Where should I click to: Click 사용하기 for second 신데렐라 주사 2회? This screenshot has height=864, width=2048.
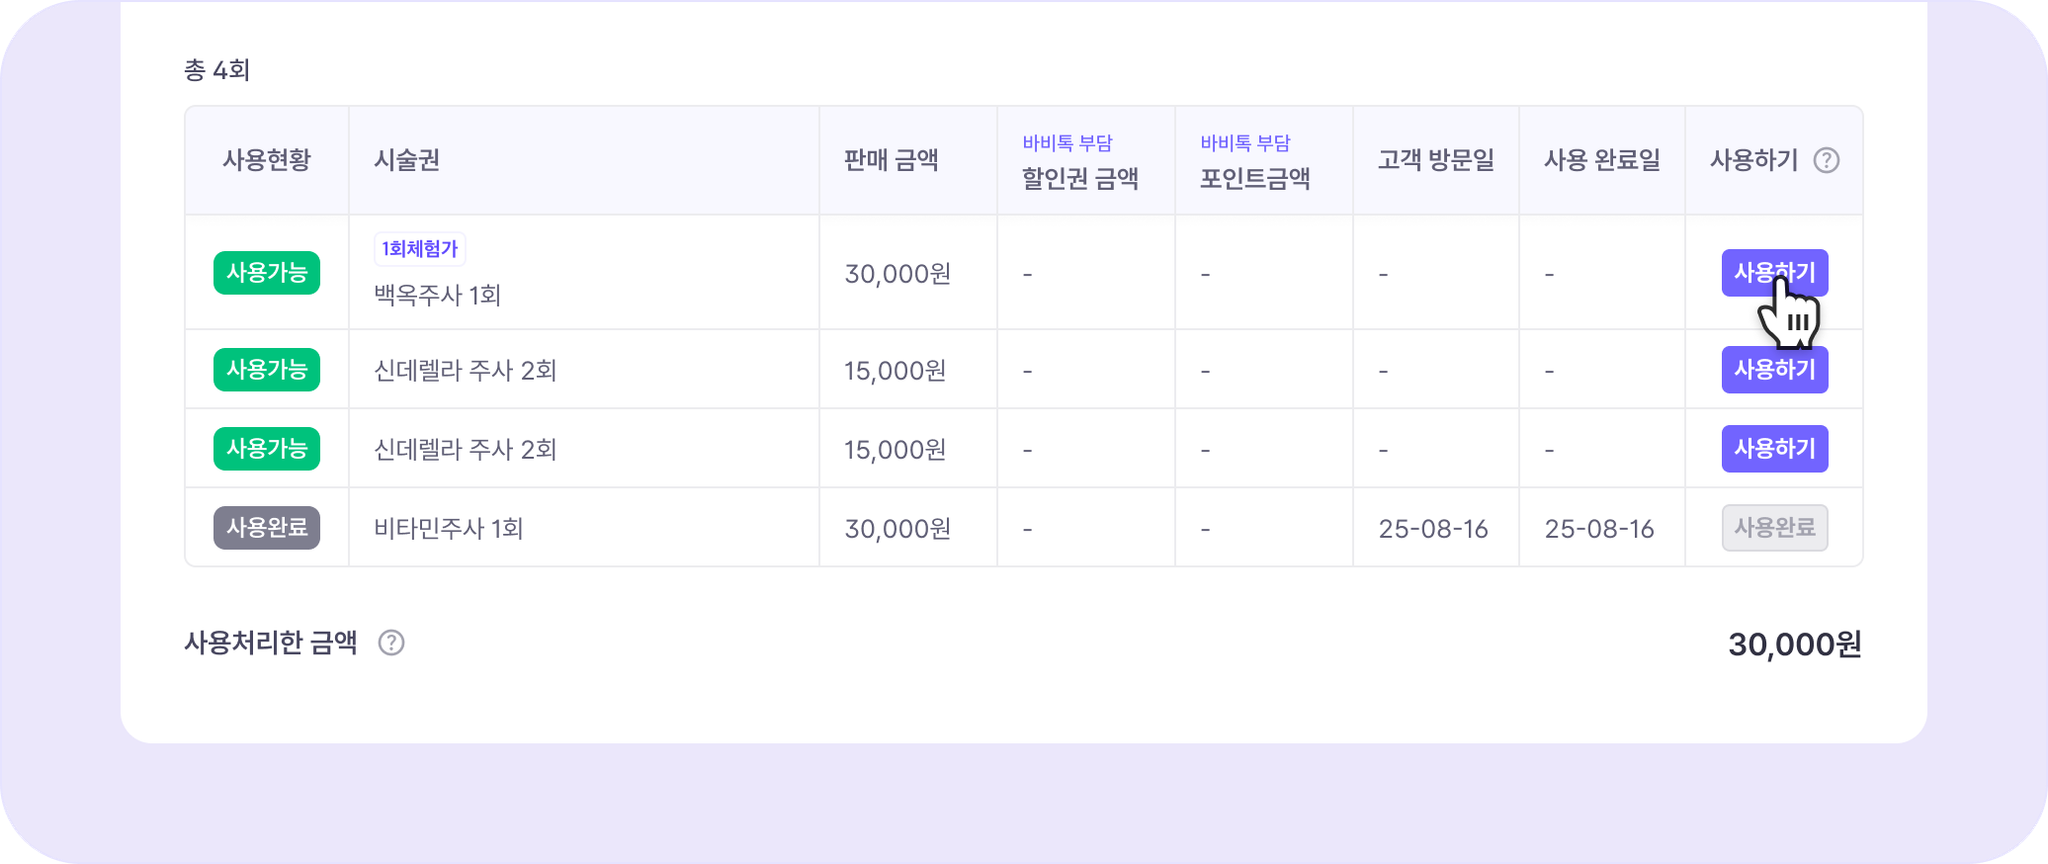1774,449
